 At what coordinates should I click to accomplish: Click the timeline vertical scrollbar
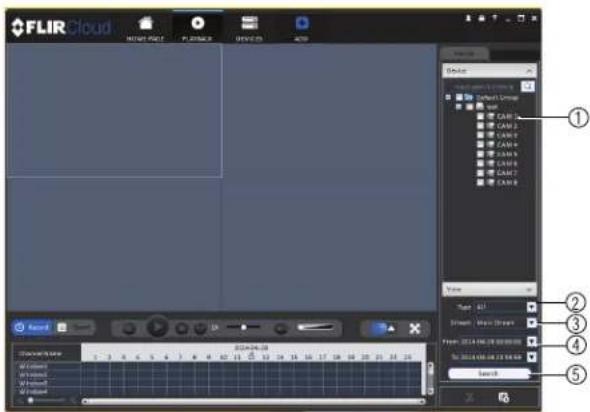[x=430, y=378]
